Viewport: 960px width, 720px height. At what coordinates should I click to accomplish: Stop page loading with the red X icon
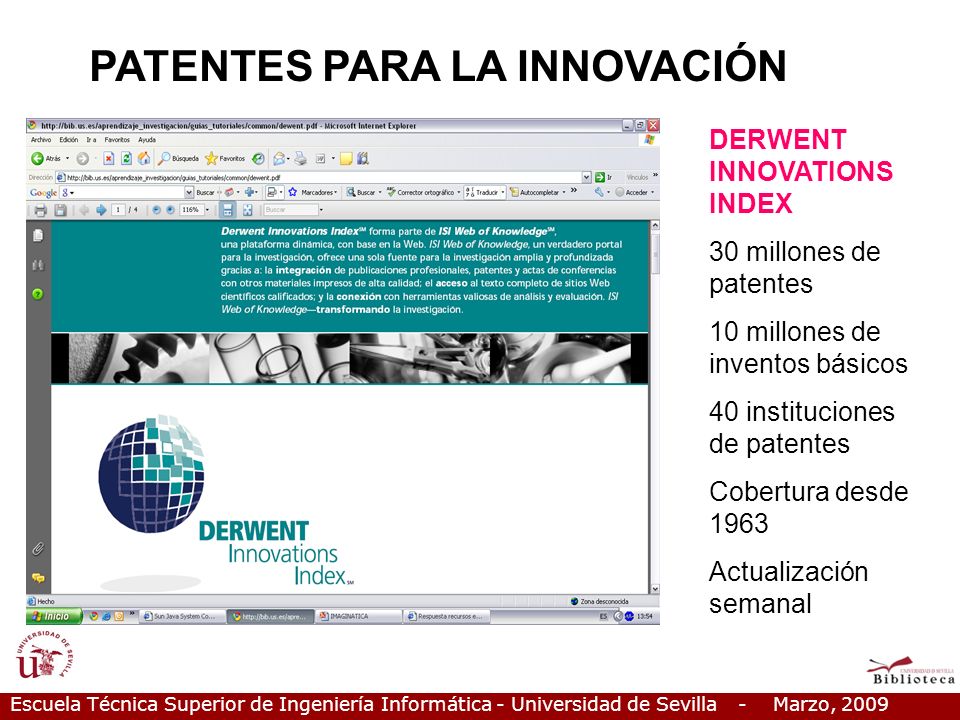tap(108, 159)
